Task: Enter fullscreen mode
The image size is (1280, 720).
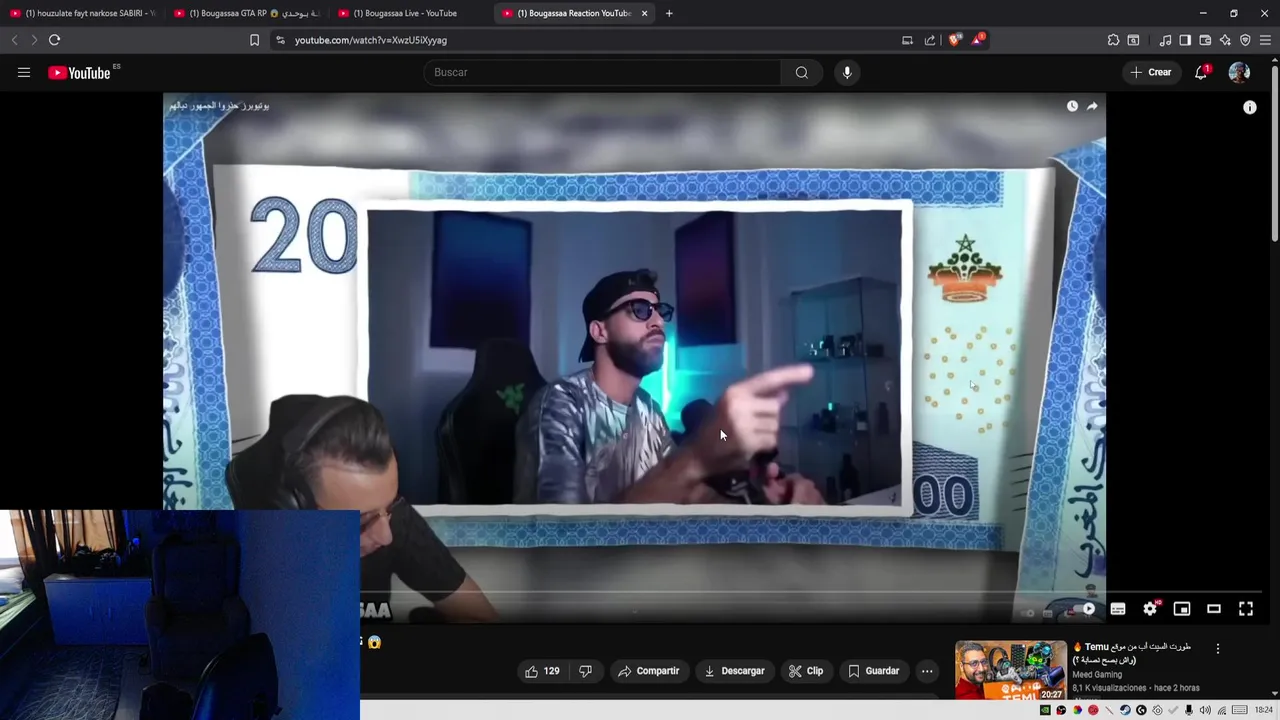Action: click(x=1246, y=608)
